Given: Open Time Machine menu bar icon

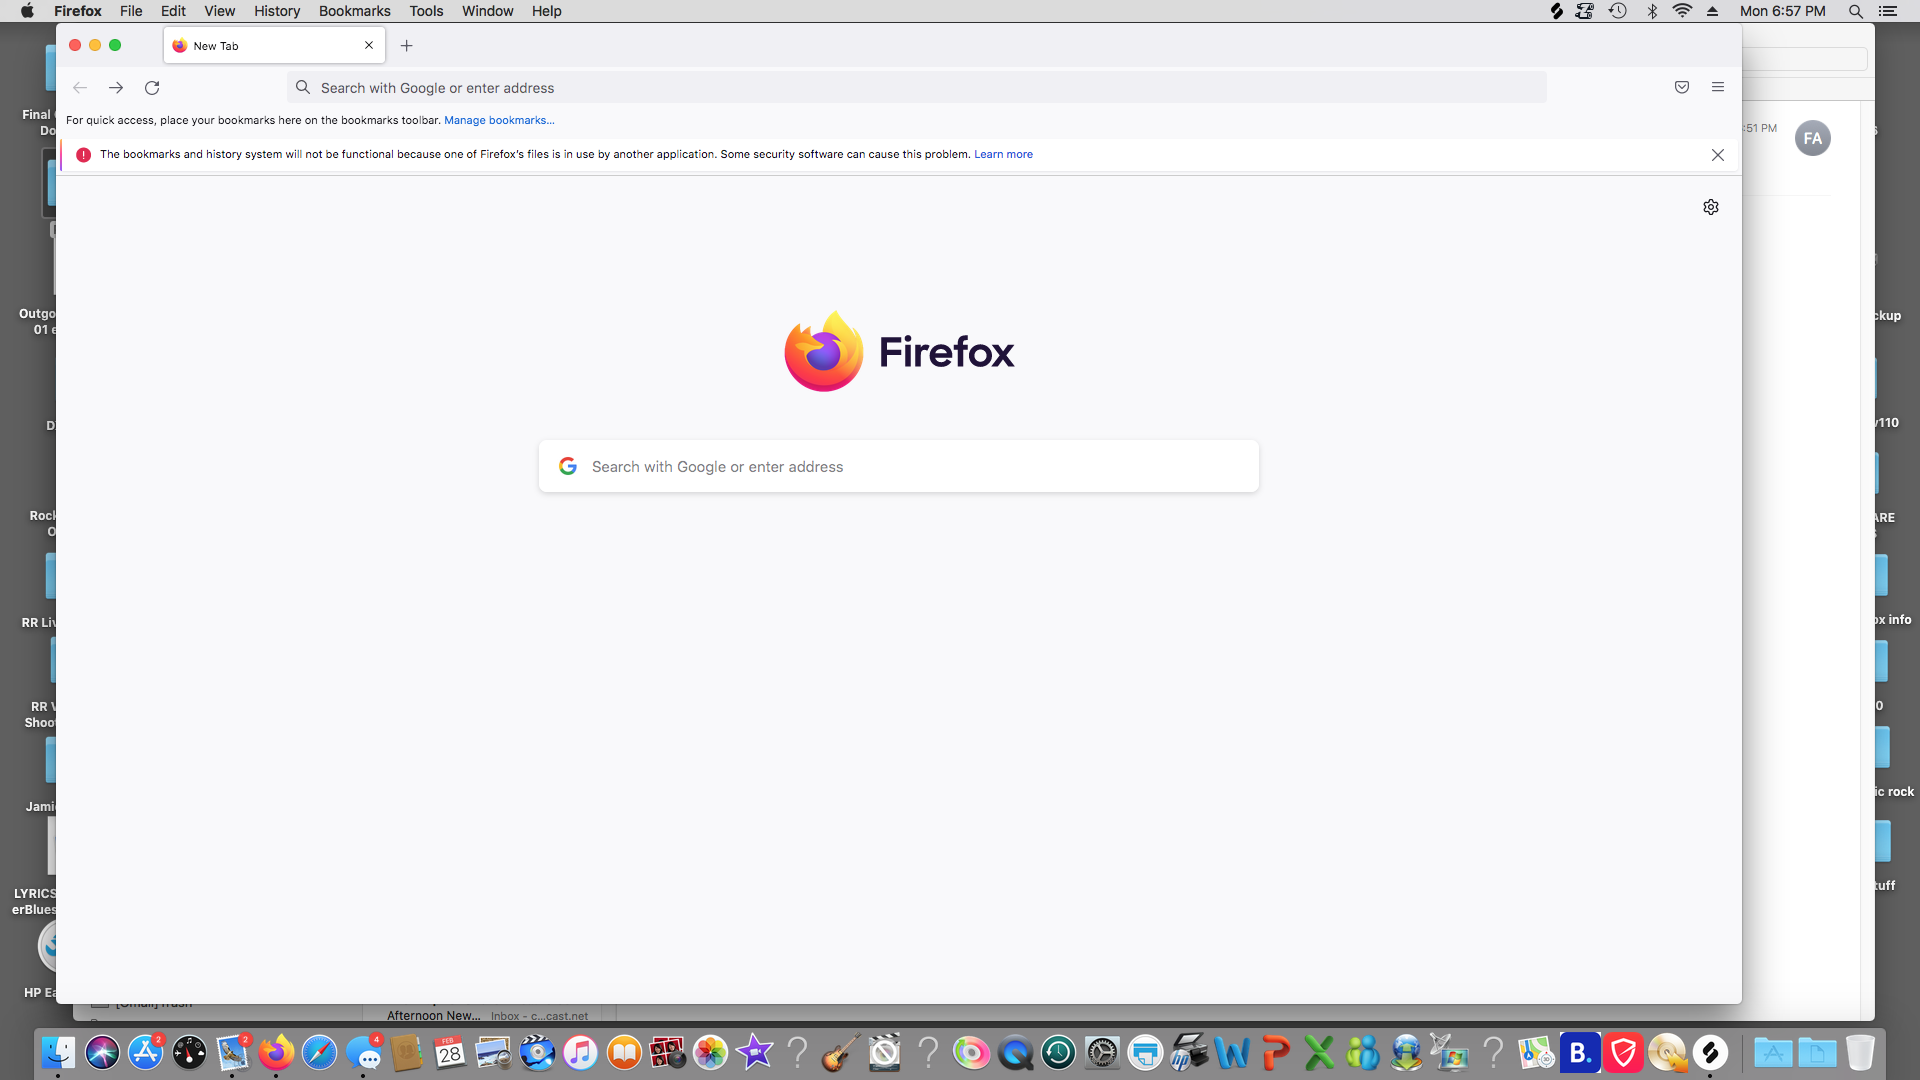Looking at the screenshot, I should coord(1618,11).
